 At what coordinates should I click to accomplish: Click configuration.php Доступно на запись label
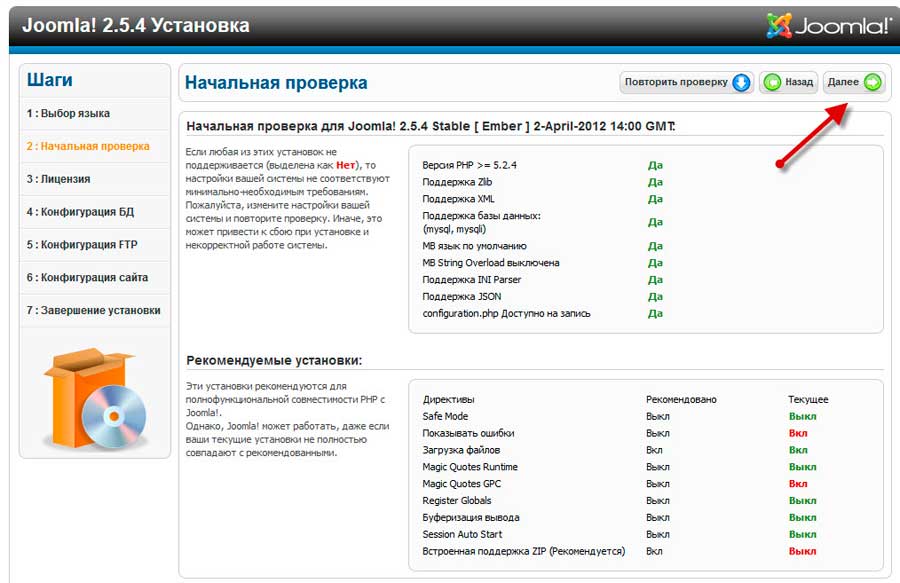[x=506, y=314]
